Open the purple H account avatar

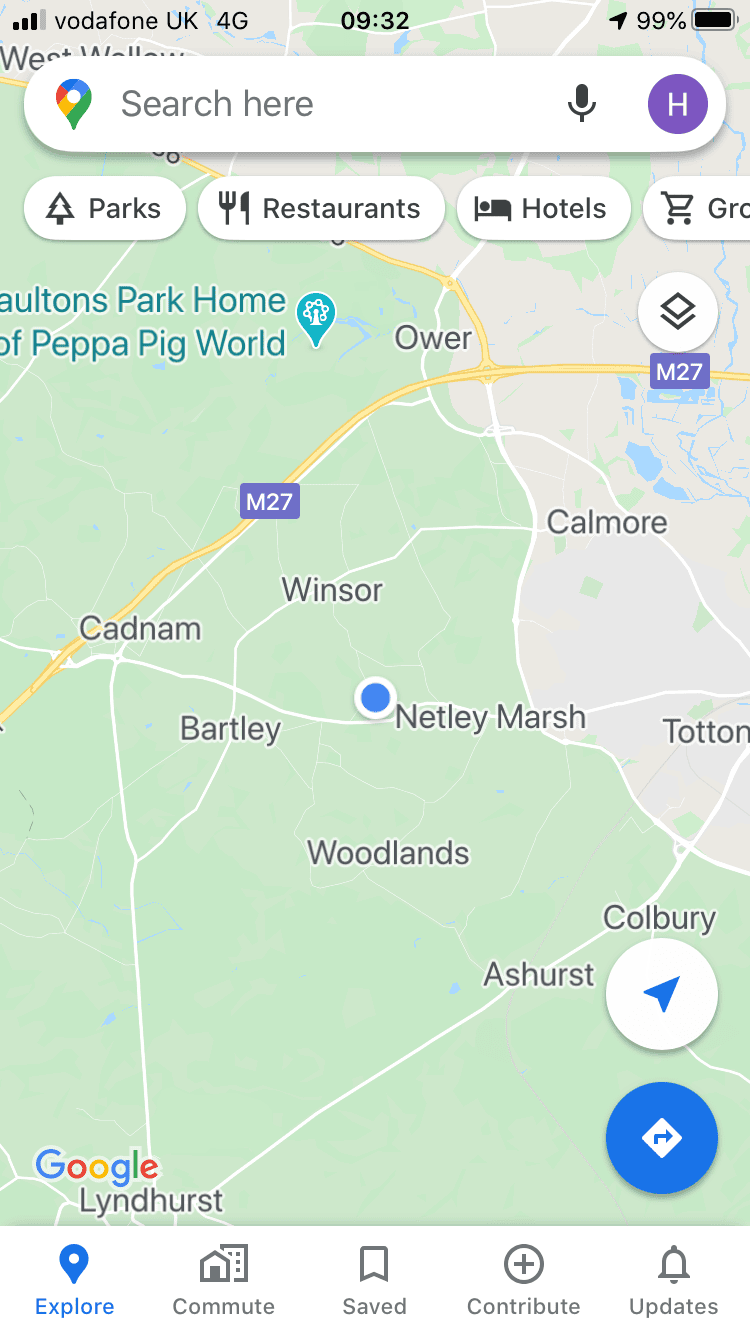[678, 104]
